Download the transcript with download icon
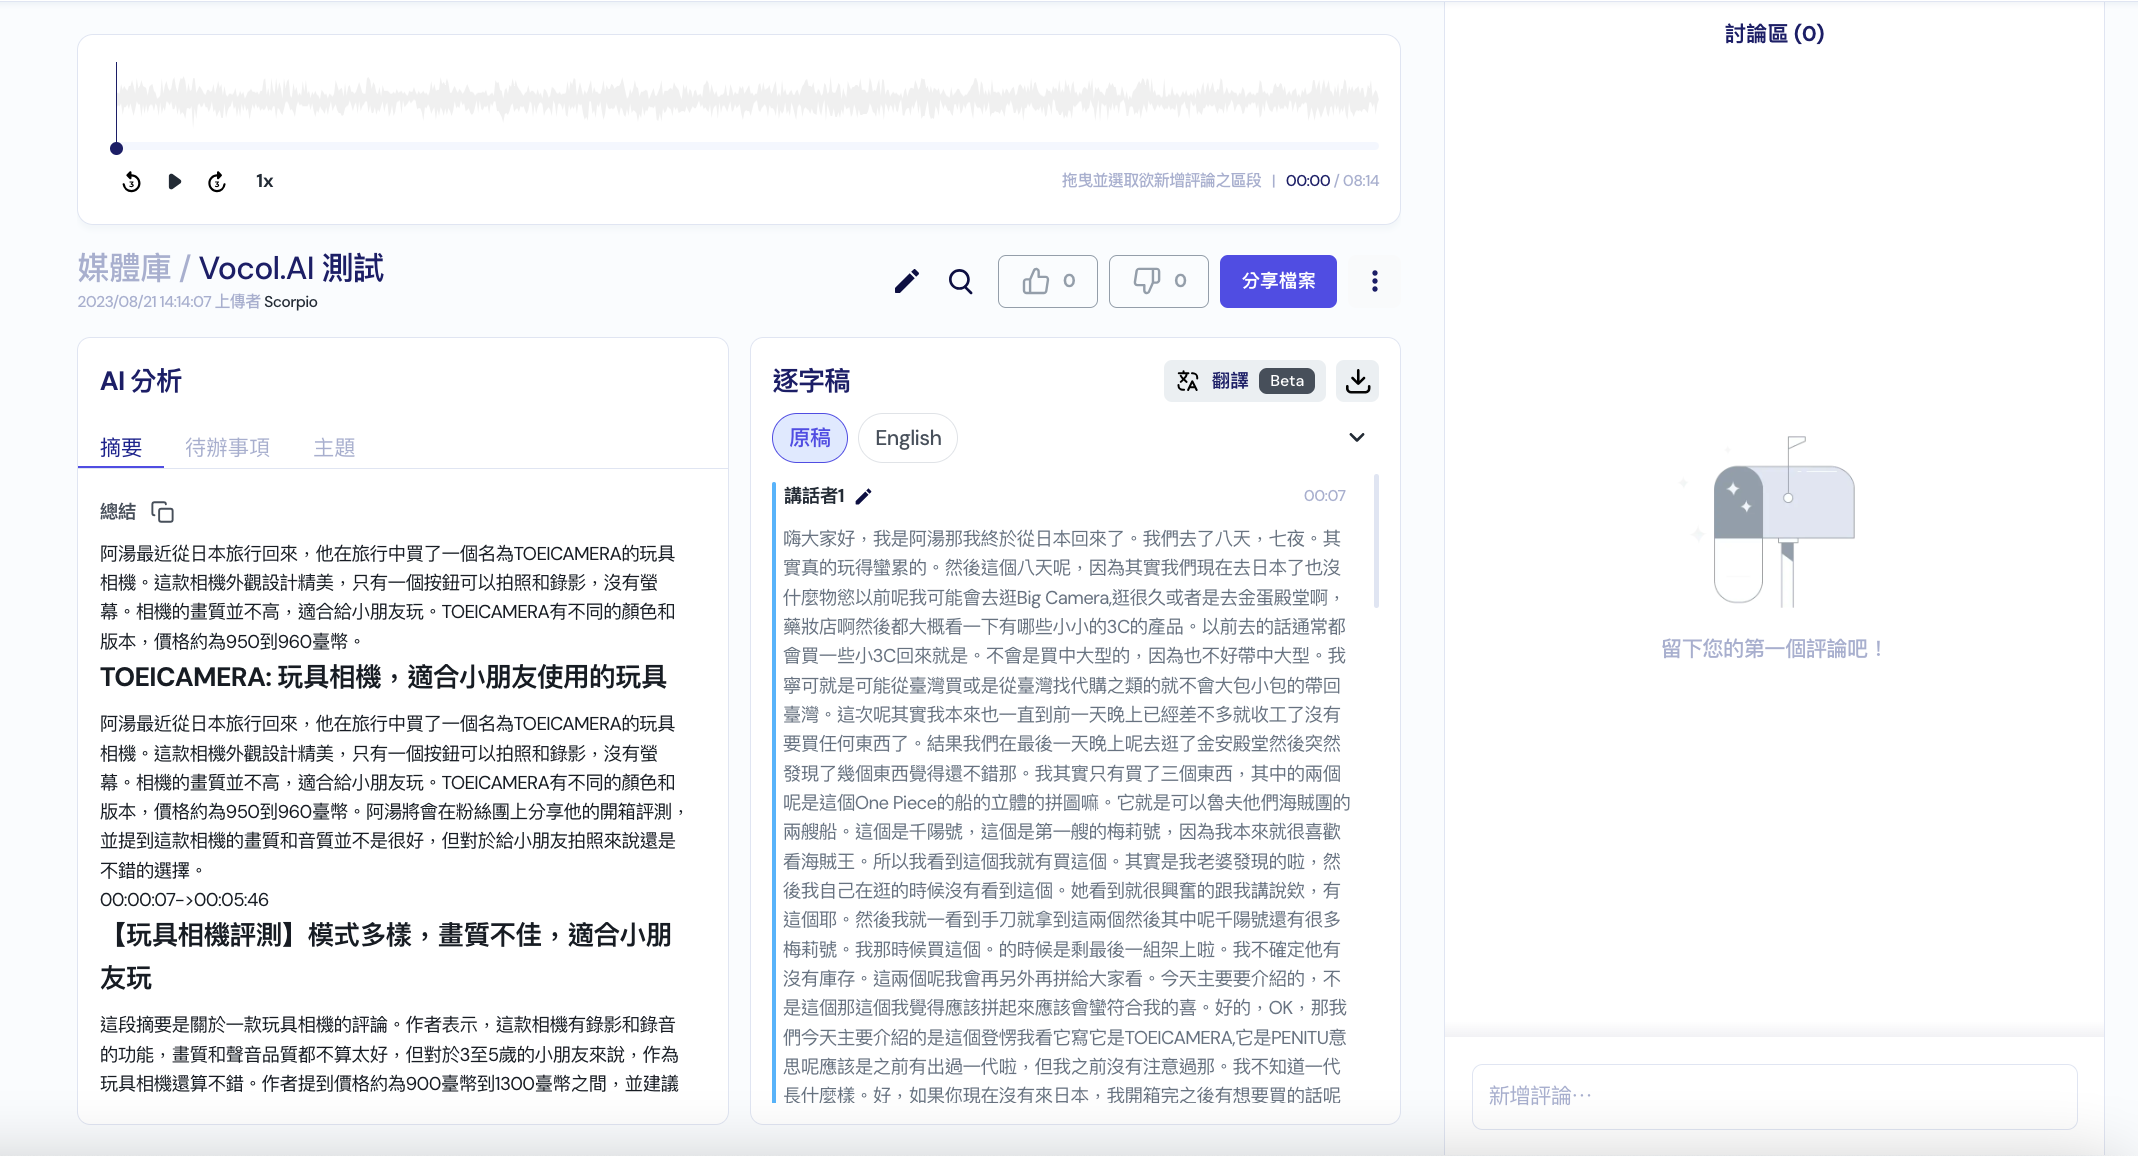This screenshot has width=2138, height=1156. pos(1357,381)
